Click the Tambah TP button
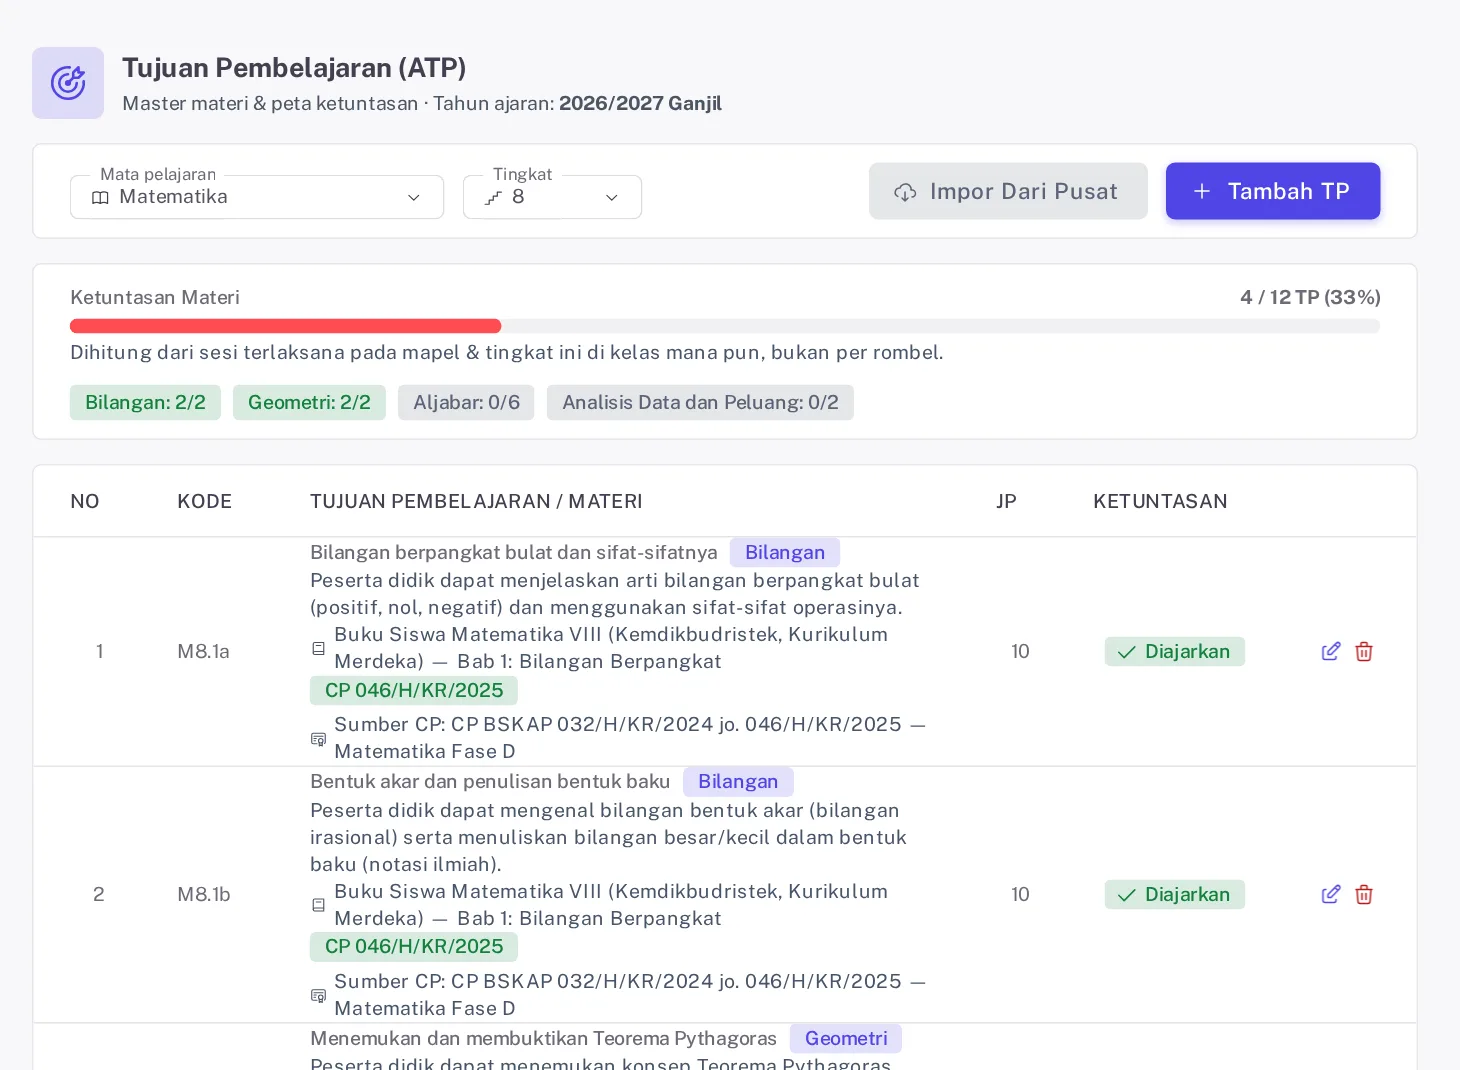The width and height of the screenshot is (1460, 1070). point(1273,191)
